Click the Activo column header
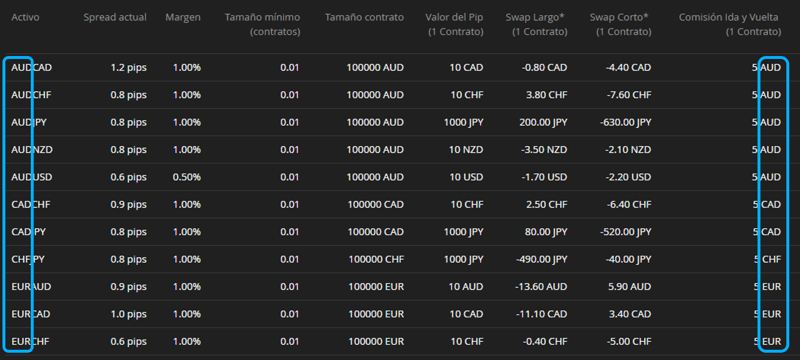The image size is (800, 360). pos(25,17)
